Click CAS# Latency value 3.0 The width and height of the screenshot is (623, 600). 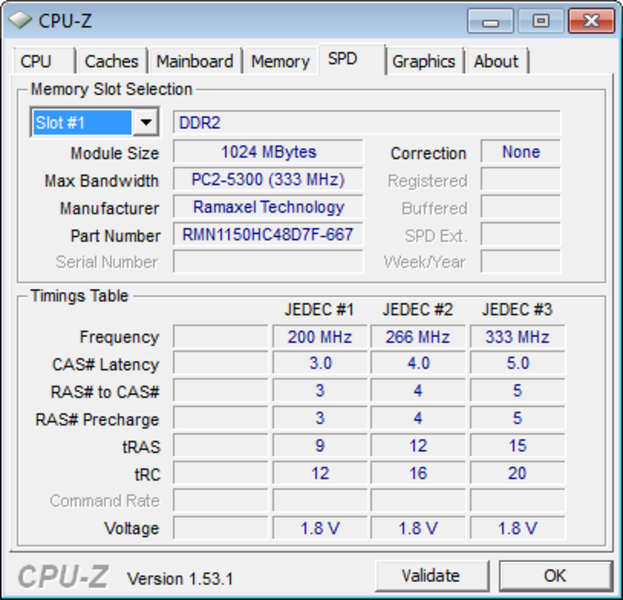(320, 363)
